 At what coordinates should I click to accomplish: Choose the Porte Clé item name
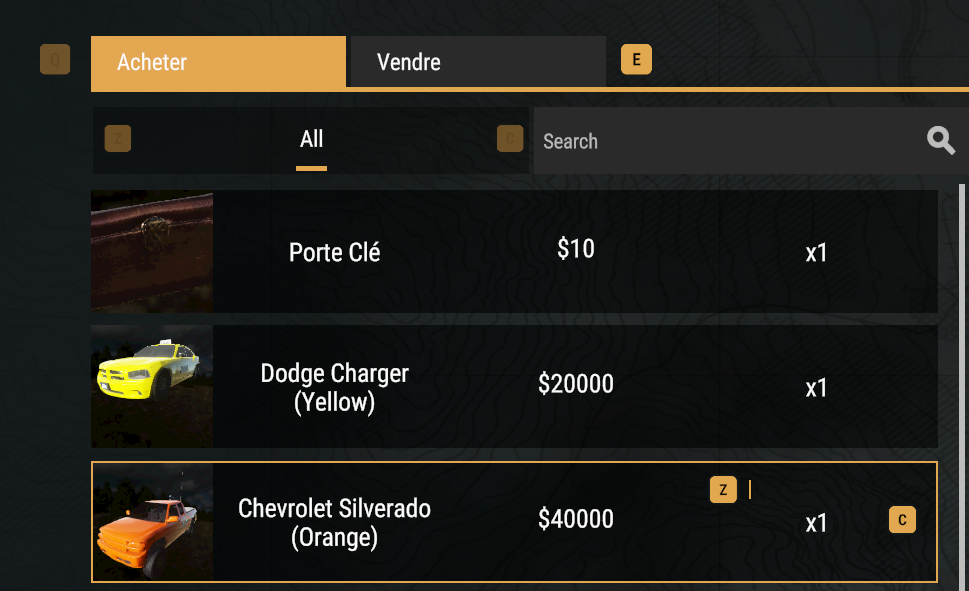[x=335, y=253]
